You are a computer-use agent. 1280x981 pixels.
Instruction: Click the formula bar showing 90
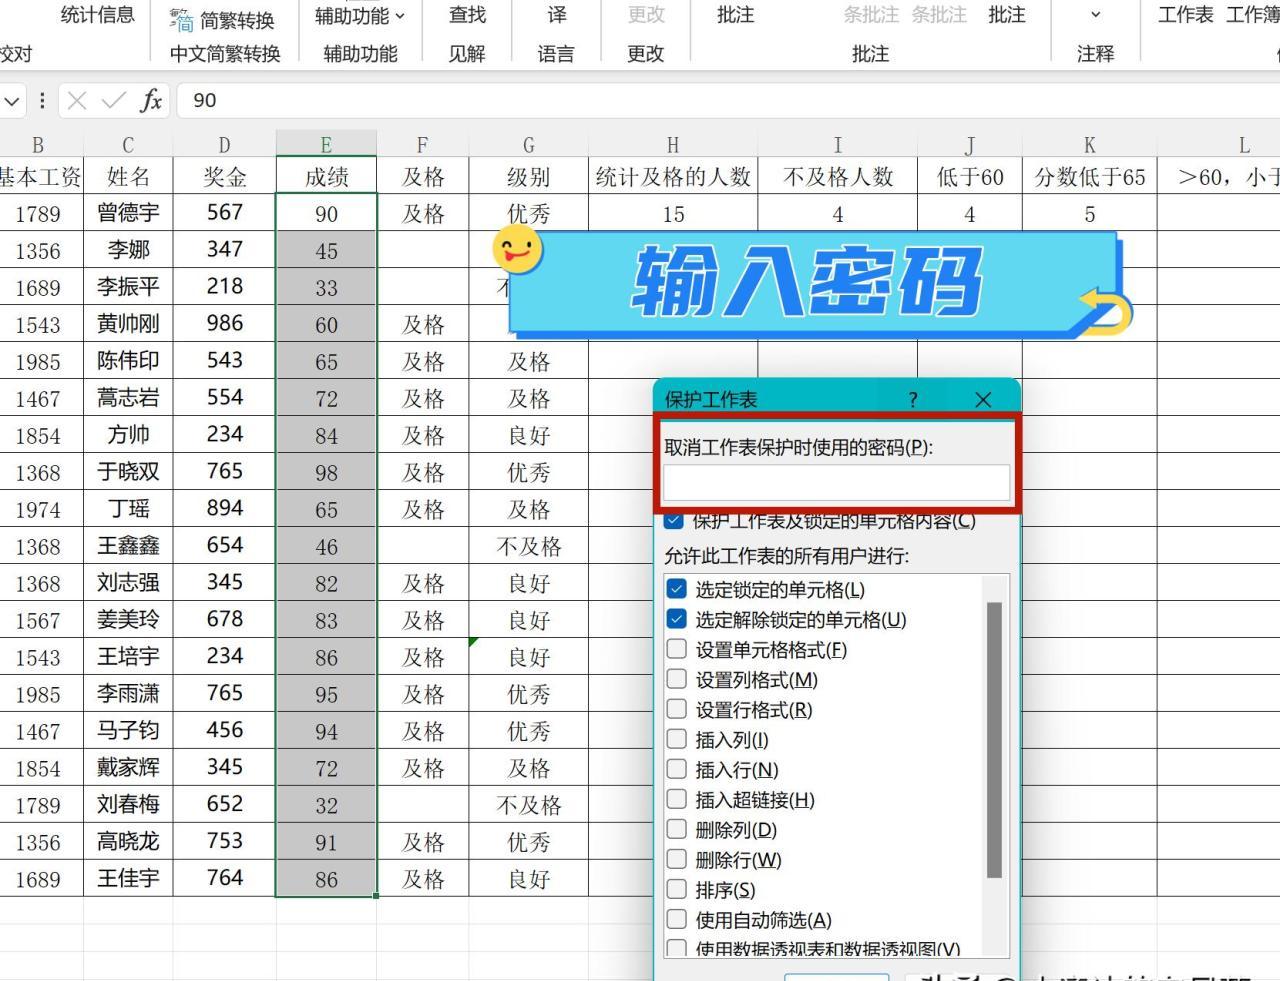(728, 100)
